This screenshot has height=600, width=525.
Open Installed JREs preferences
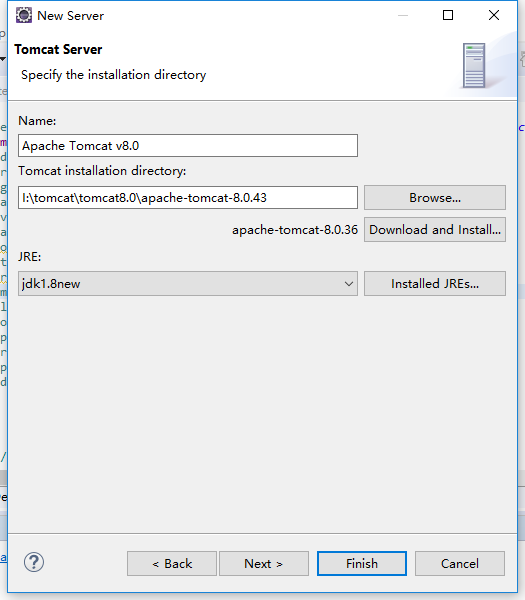pos(435,284)
